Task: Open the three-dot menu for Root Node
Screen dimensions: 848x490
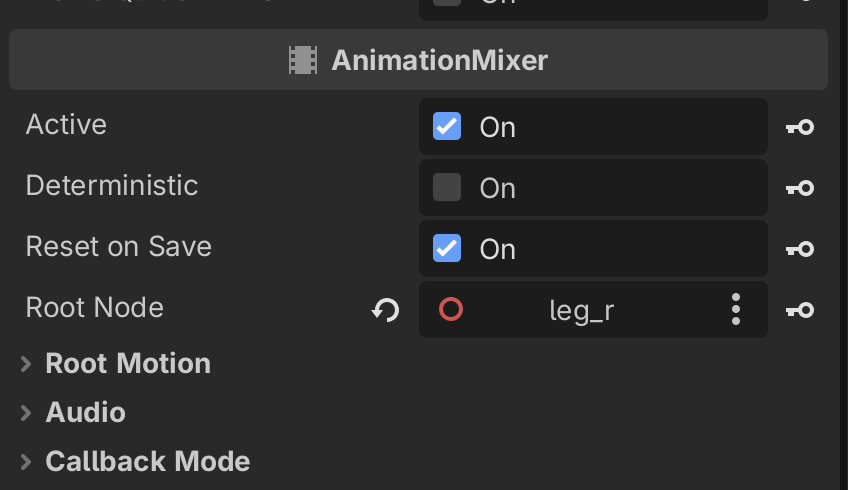Action: pos(736,309)
